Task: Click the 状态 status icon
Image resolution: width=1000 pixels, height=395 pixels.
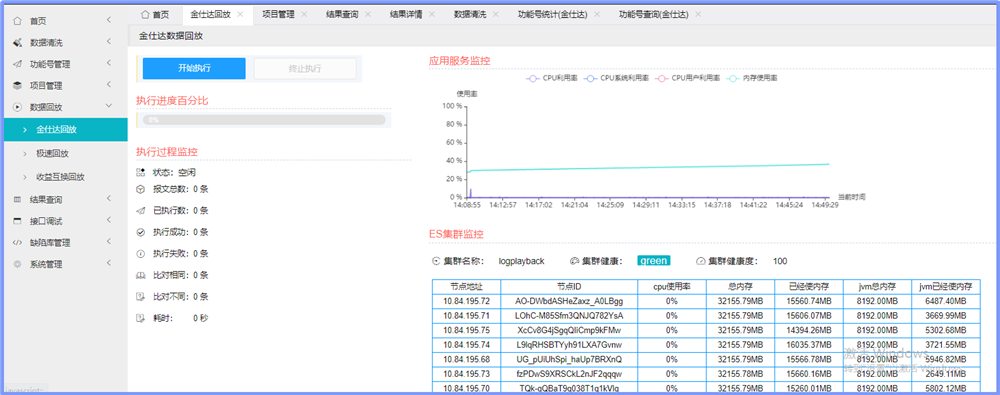Action: pyautogui.click(x=141, y=172)
